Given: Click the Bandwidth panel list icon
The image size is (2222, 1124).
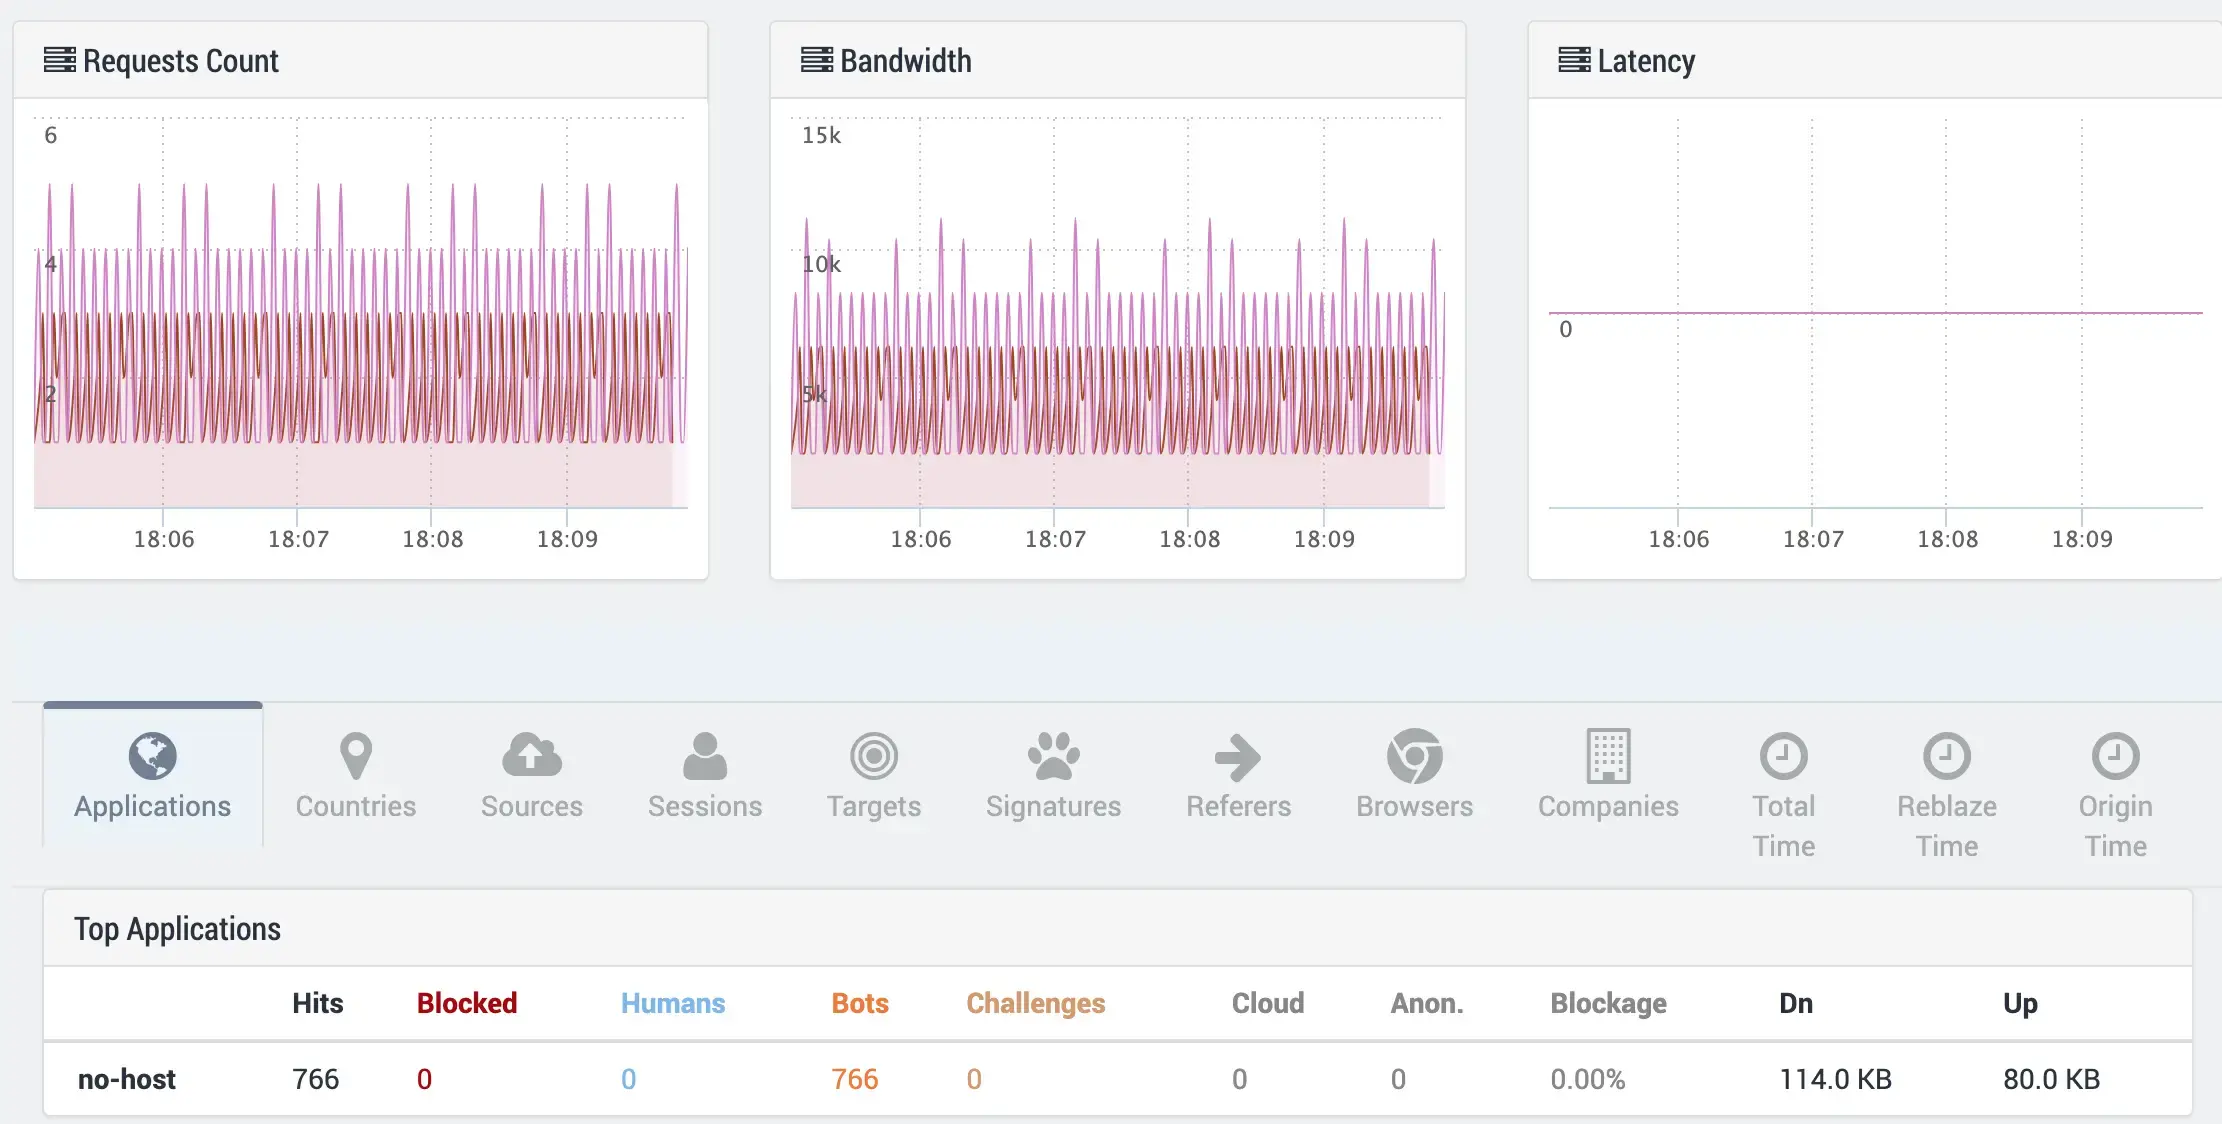Looking at the screenshot, I should [x=816, y=60].
